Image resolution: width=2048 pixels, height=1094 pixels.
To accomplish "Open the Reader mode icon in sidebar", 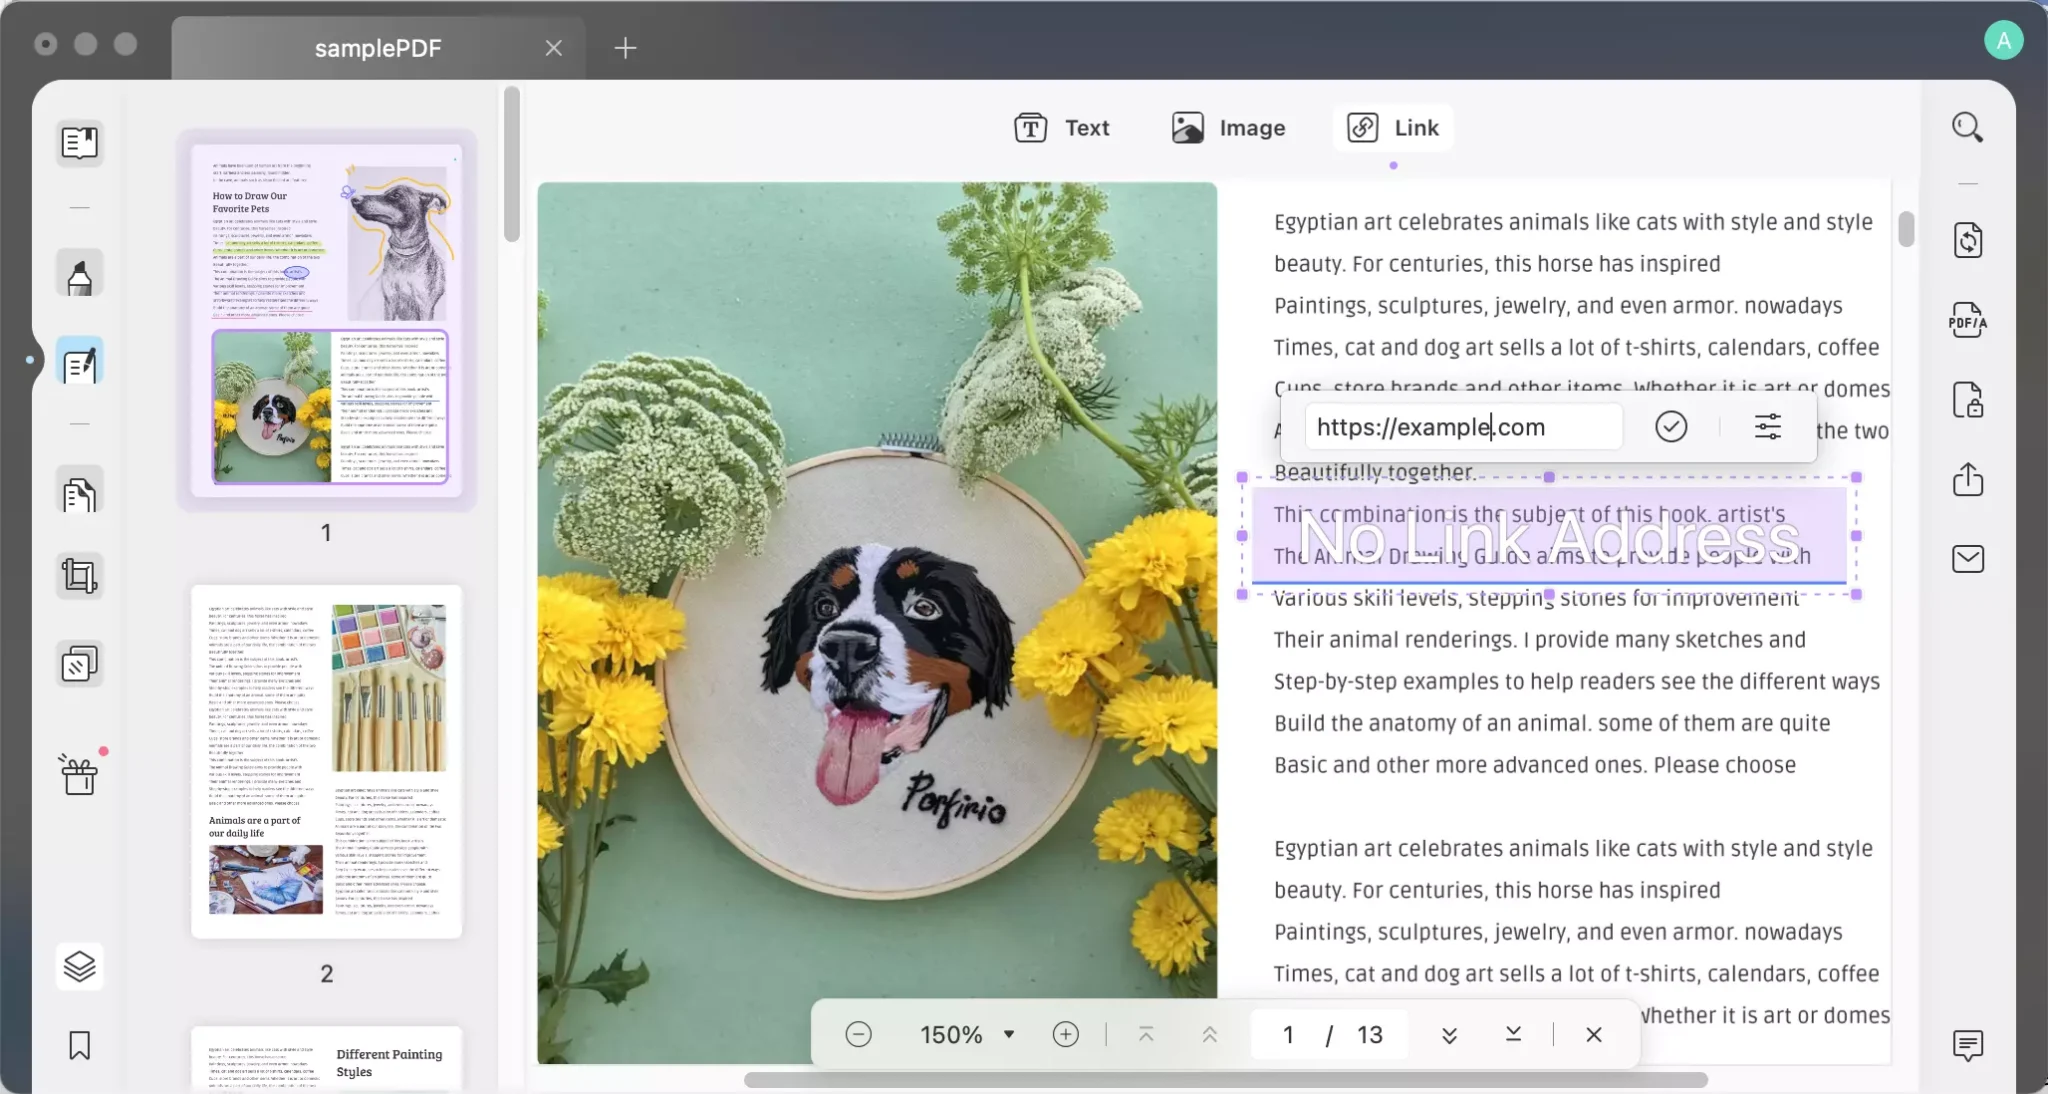I will click(79, 143).
